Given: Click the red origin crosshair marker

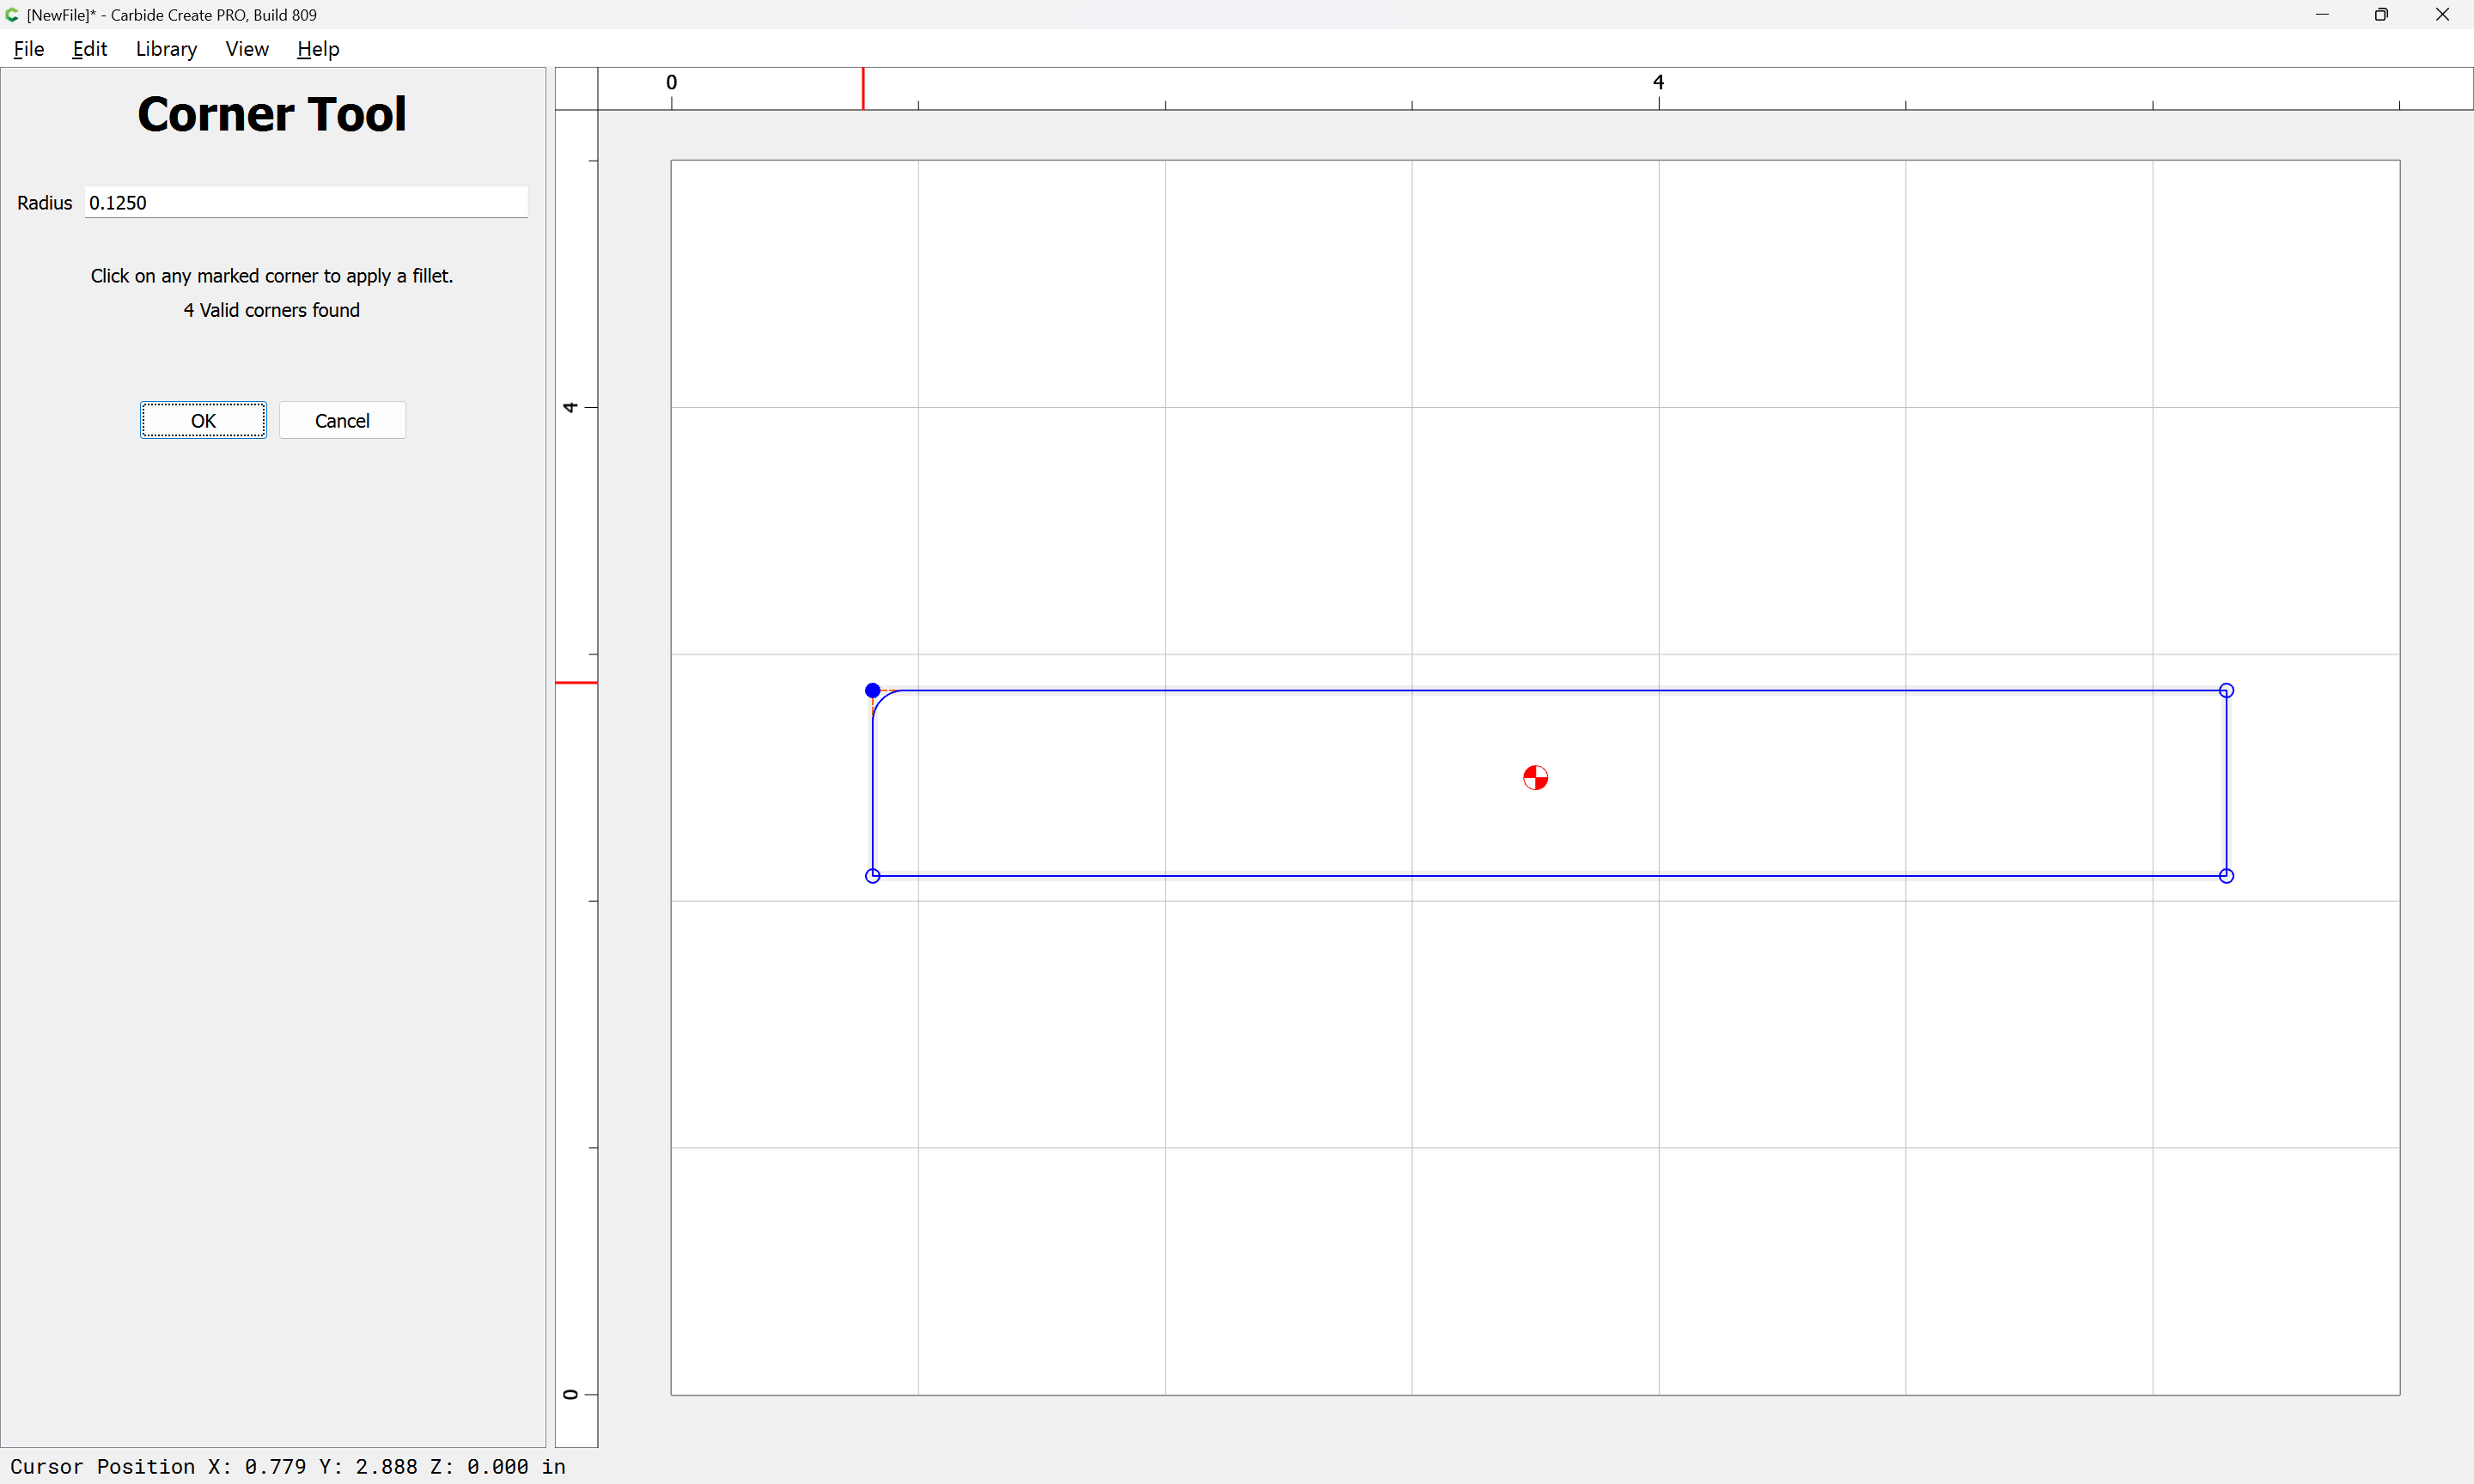Looking at the screenshot, I should pyautogui.click(x=1535, y=778).
